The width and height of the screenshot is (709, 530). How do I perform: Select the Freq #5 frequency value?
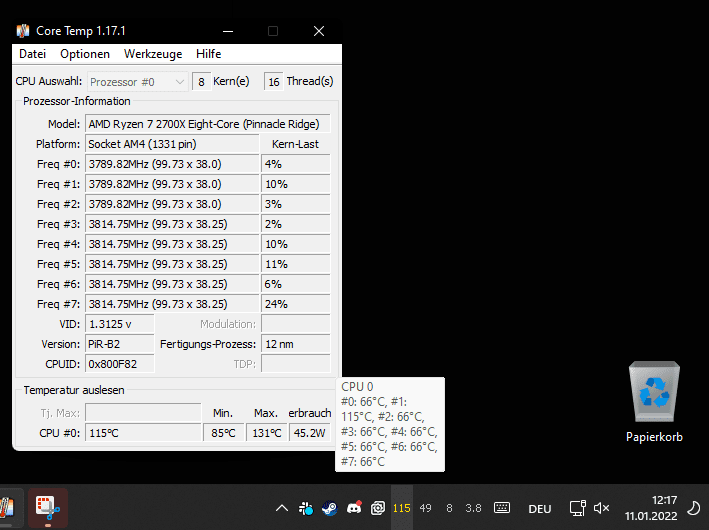click(x=172, y=264)
